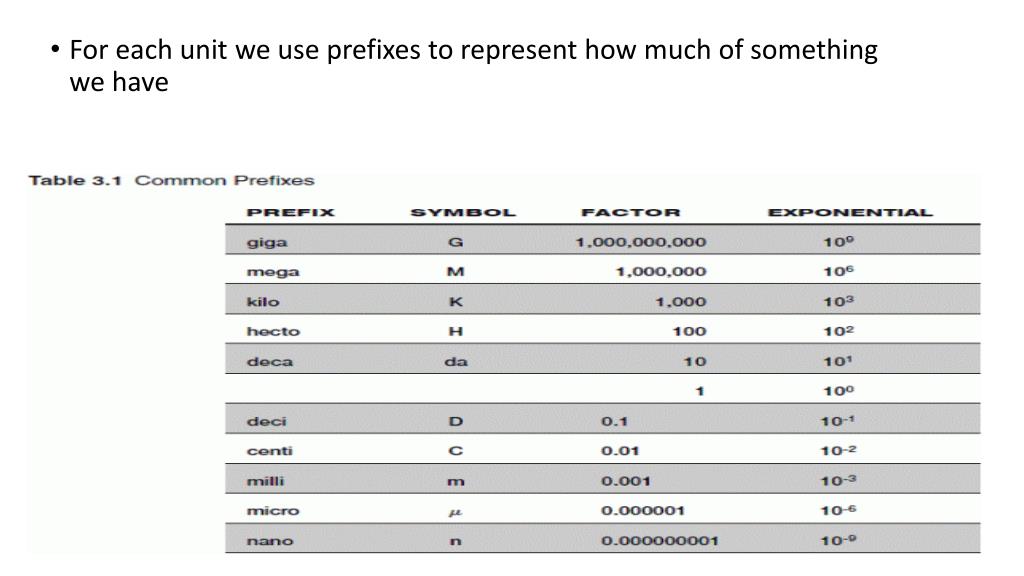
Task: Select the milli prefix cell
Action: click(265, 482)
